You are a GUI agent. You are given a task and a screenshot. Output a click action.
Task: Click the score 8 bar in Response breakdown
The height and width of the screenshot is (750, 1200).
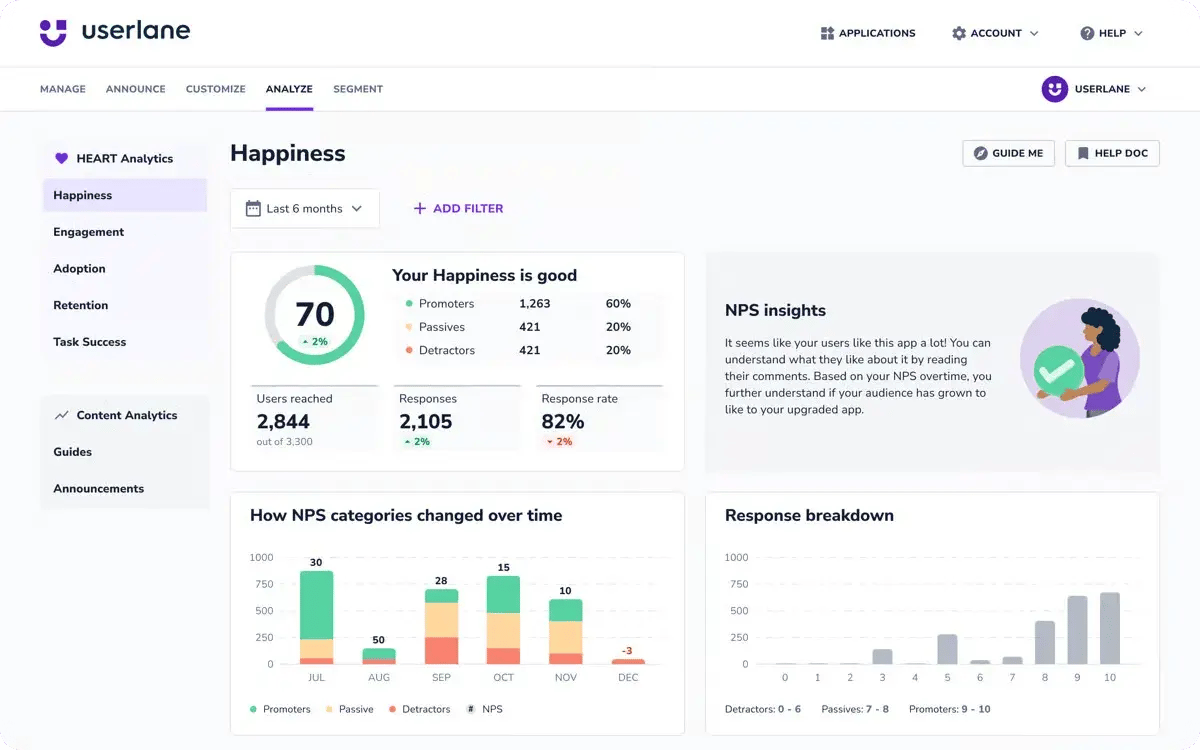pyautogui.click(x=1045, y=642)
